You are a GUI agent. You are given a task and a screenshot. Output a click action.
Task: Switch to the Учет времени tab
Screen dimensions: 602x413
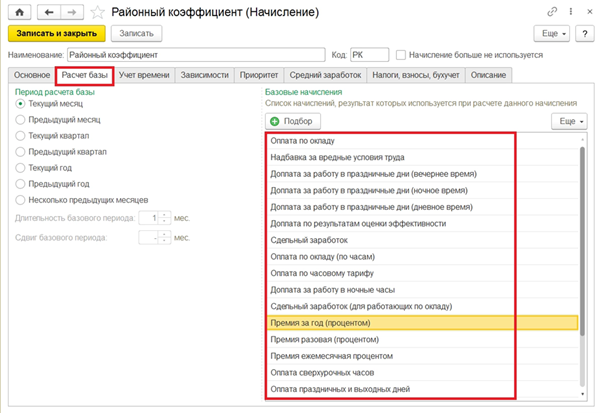(145, 75)
